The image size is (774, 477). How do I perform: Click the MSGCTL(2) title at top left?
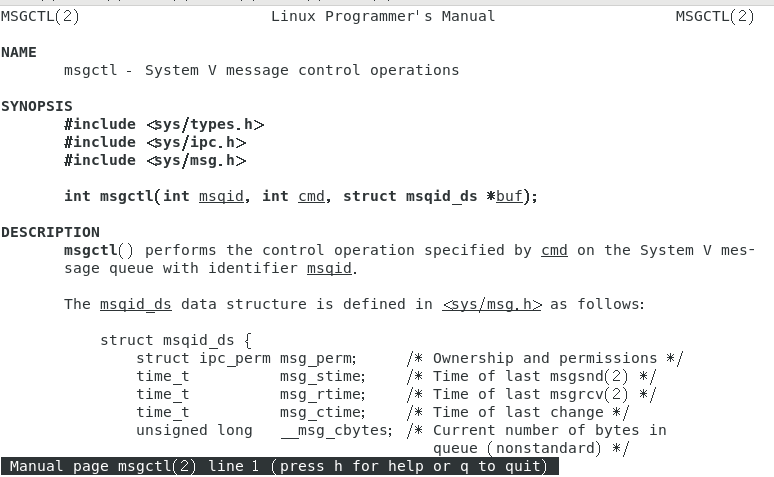40,16
